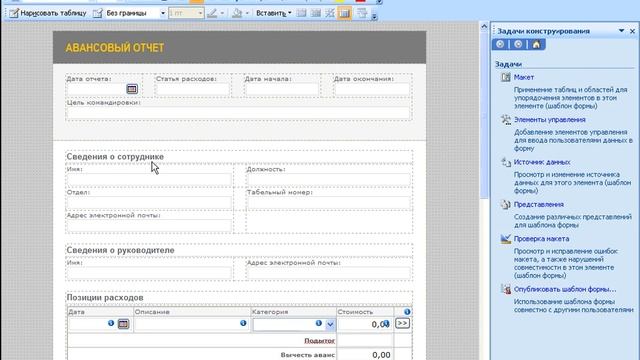Close the Задачи конструирования pane
This screenshot has height=360, width=640.
(x=632, y=31)
